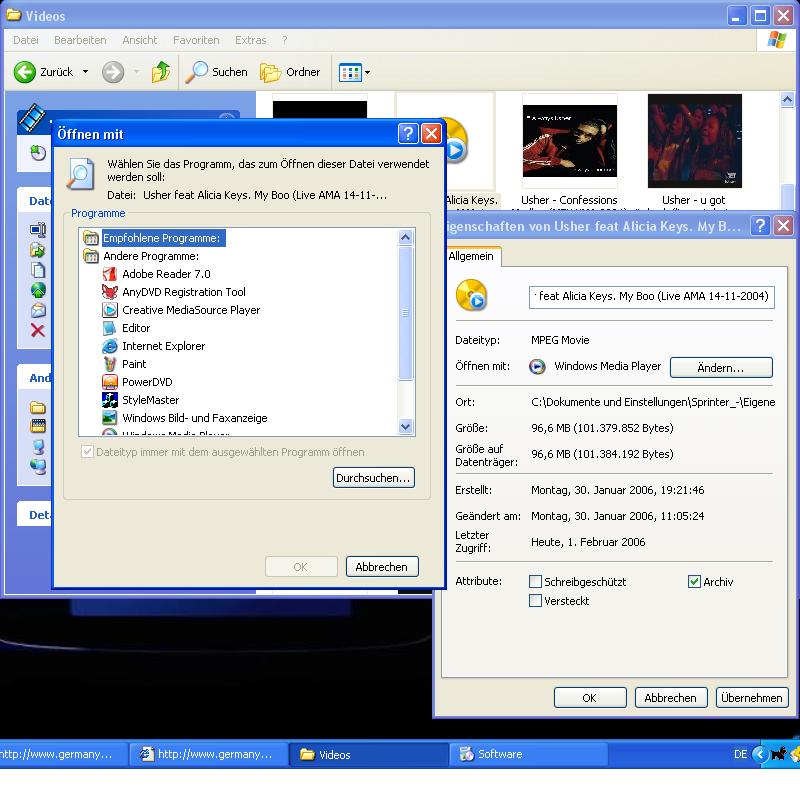Enable the Schreibgeschützt checkbox
800x800 pixels.
[535, 581]
